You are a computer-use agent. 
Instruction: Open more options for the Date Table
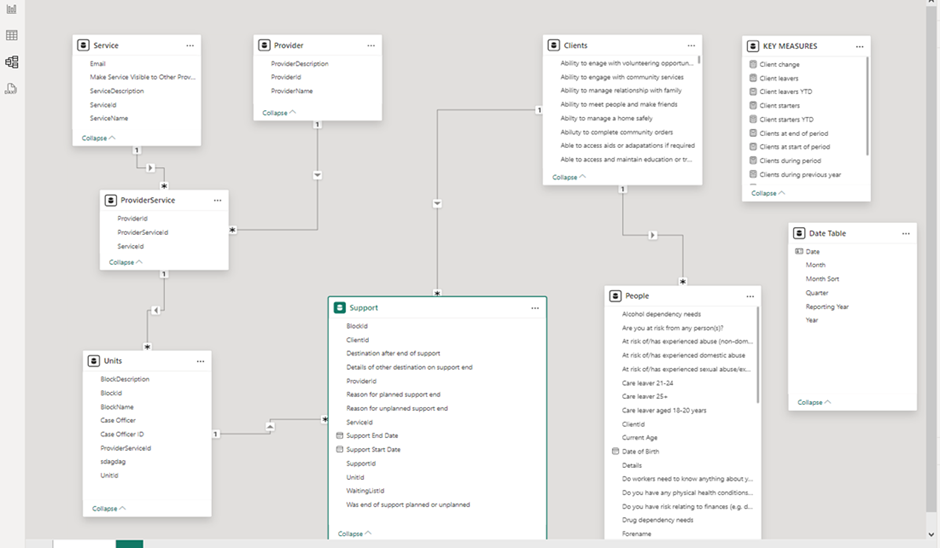pyautogui.click(x=906, y=233)
